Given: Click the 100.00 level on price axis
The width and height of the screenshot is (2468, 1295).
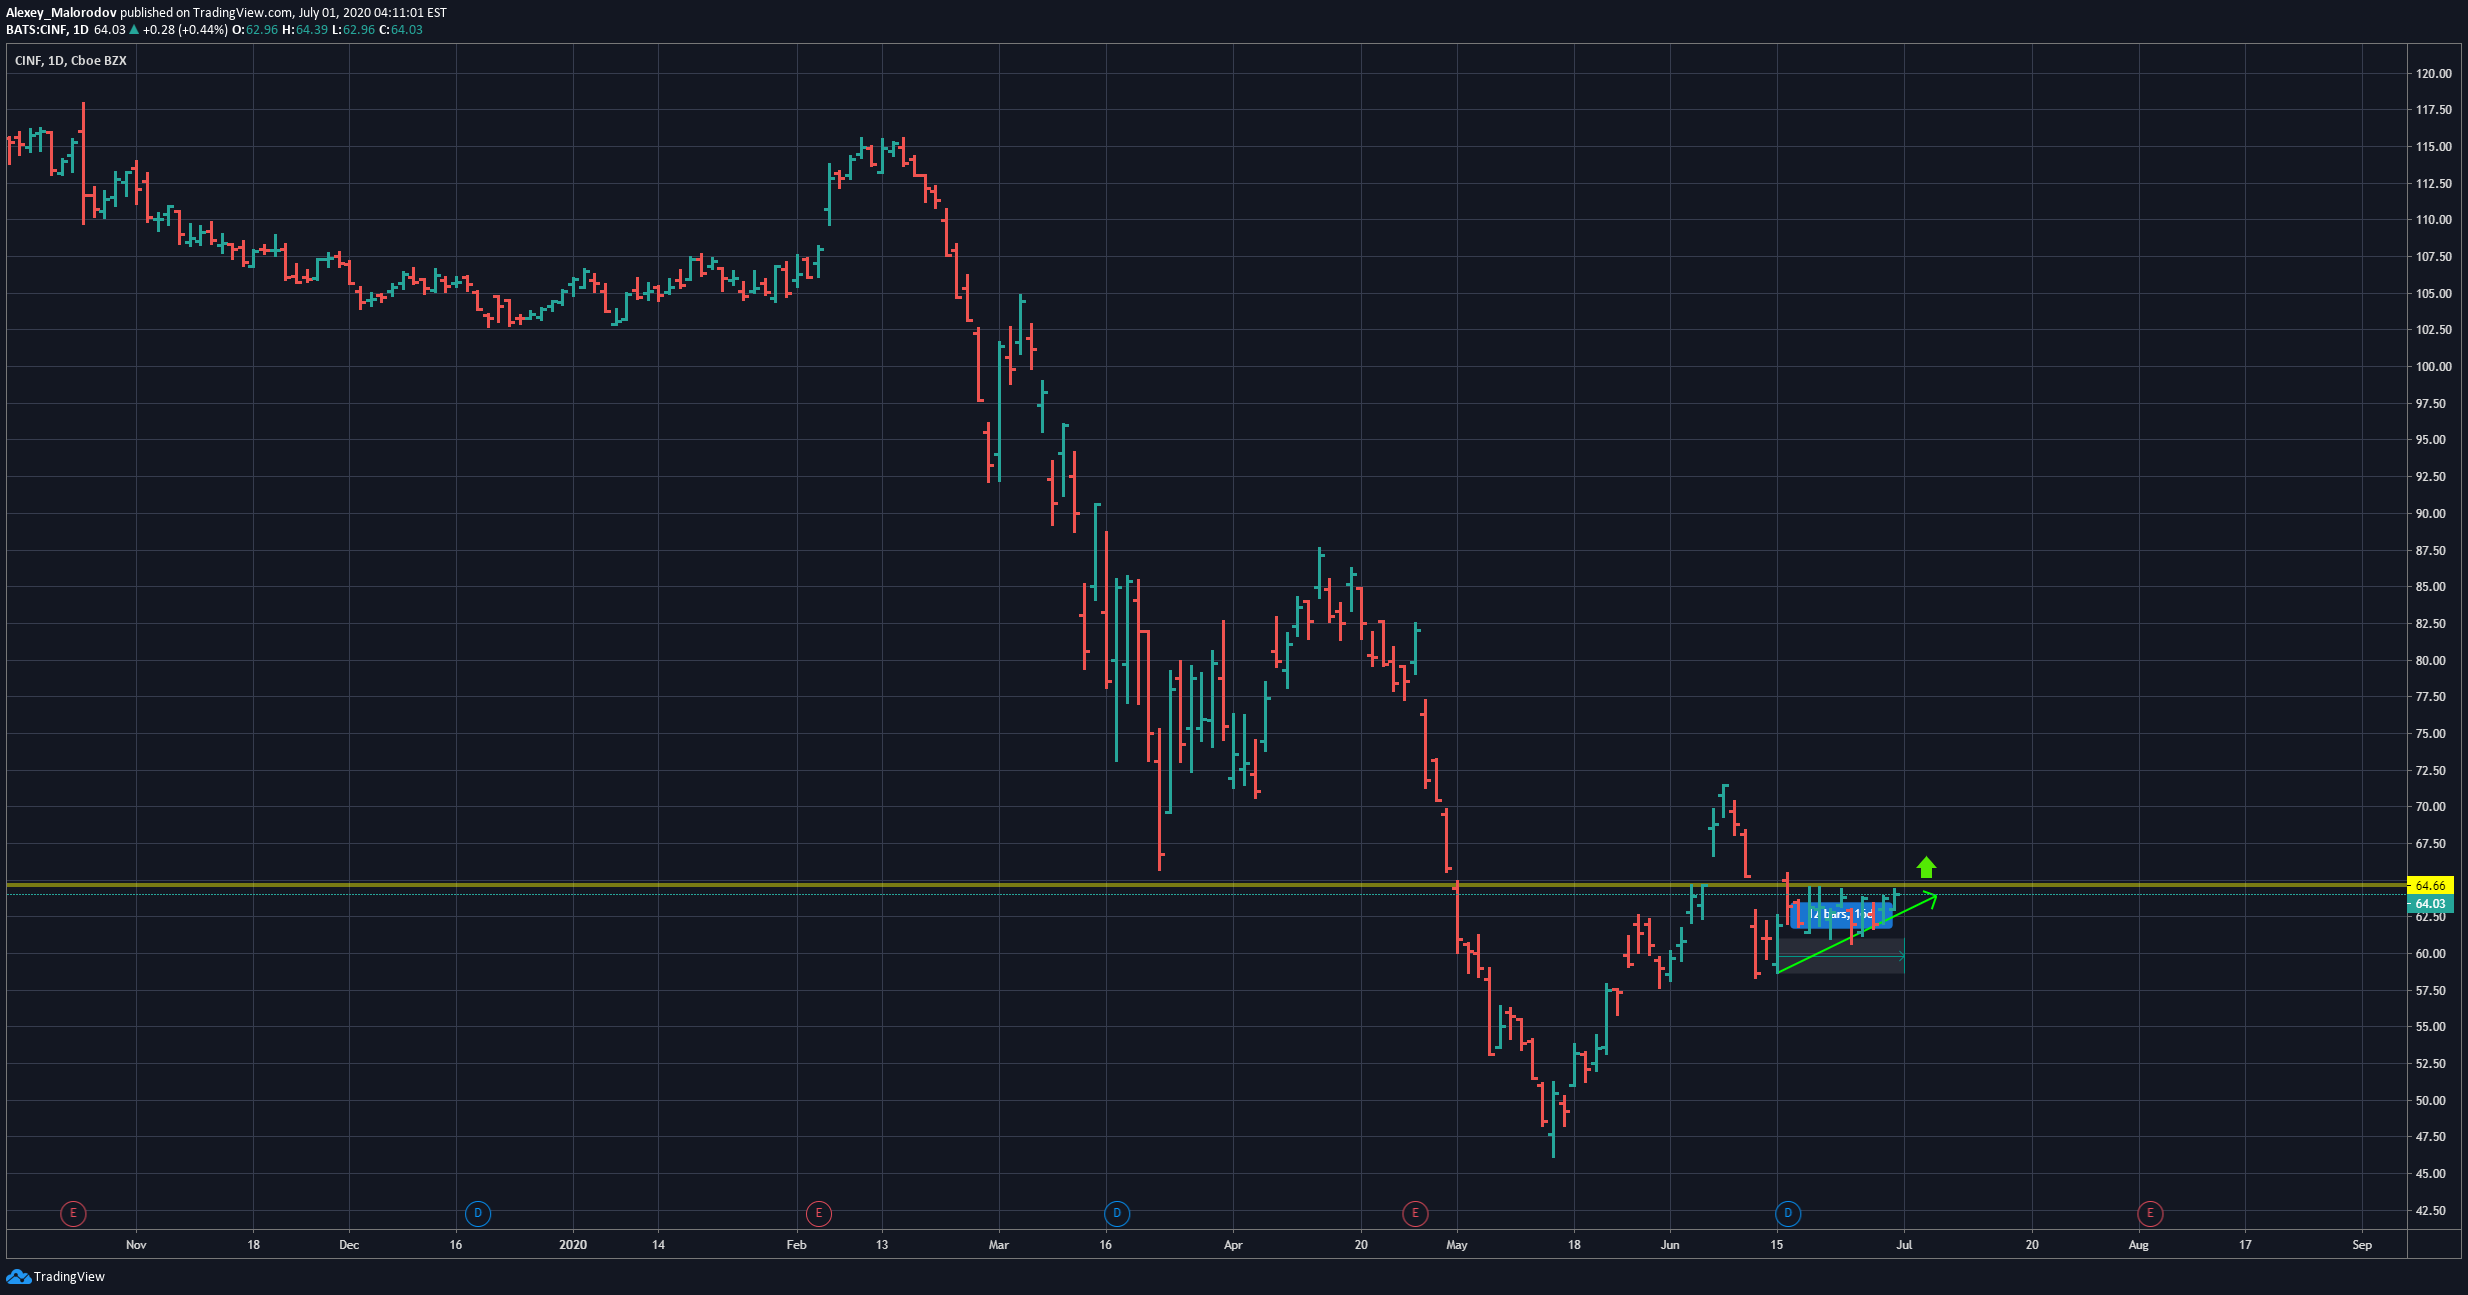Looking at the screenshot, I should tap(2433, 367).
